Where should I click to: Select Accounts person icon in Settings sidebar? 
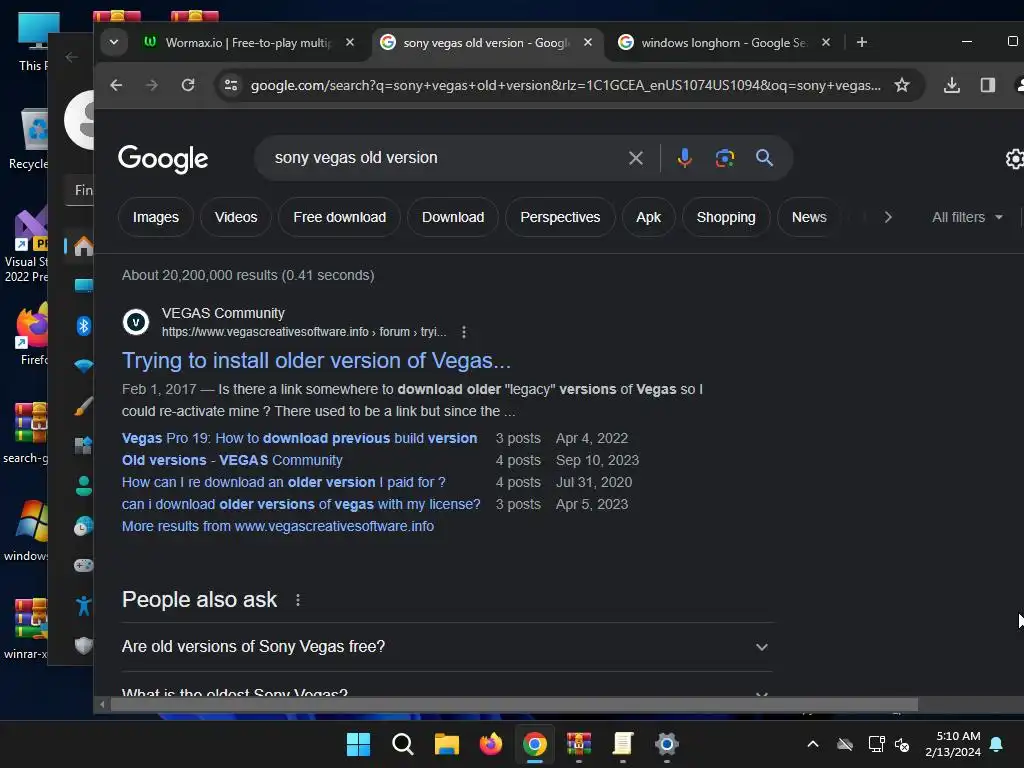pyautogui.click(x=84, y=486)
